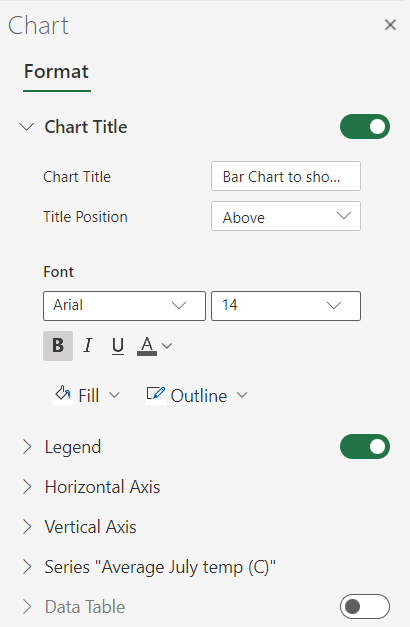The width and height of the screenshot is (410, 627).
Task: Click the Chart Title text field
Action: click(286, 176)
